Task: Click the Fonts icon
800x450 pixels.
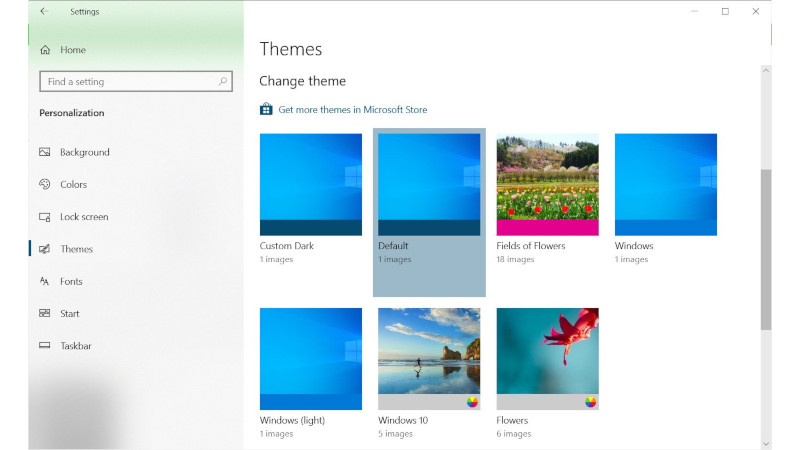Action: point(45,281)
